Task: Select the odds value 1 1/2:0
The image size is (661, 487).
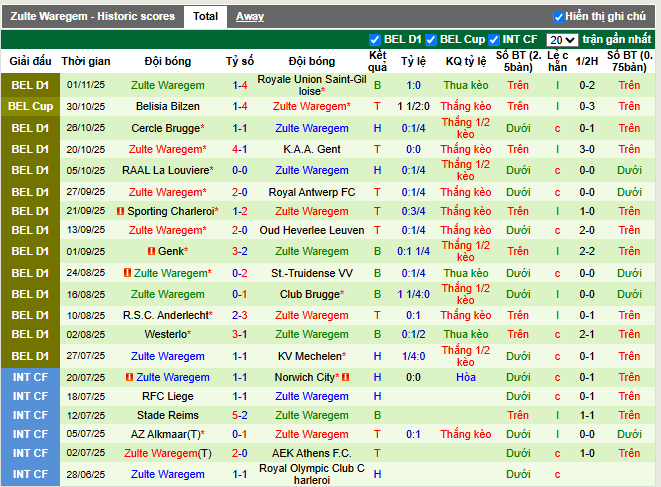Action: 414,106
